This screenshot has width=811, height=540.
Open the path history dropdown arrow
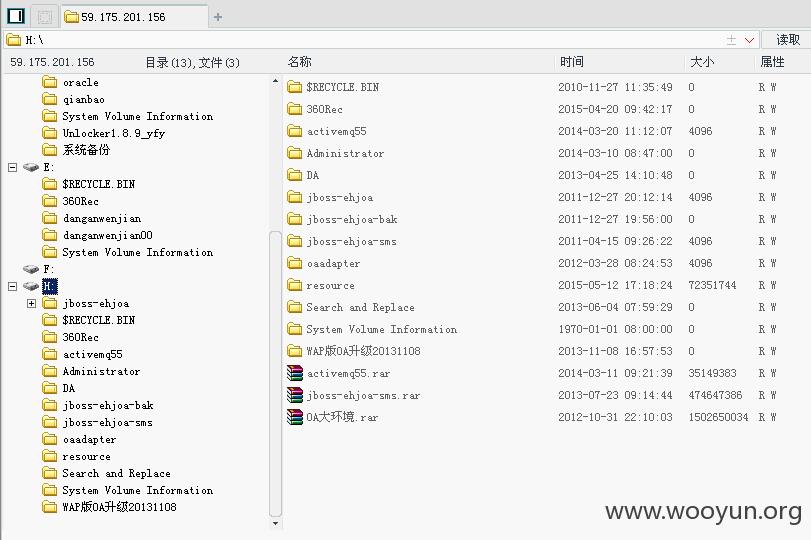pos(749,40)
